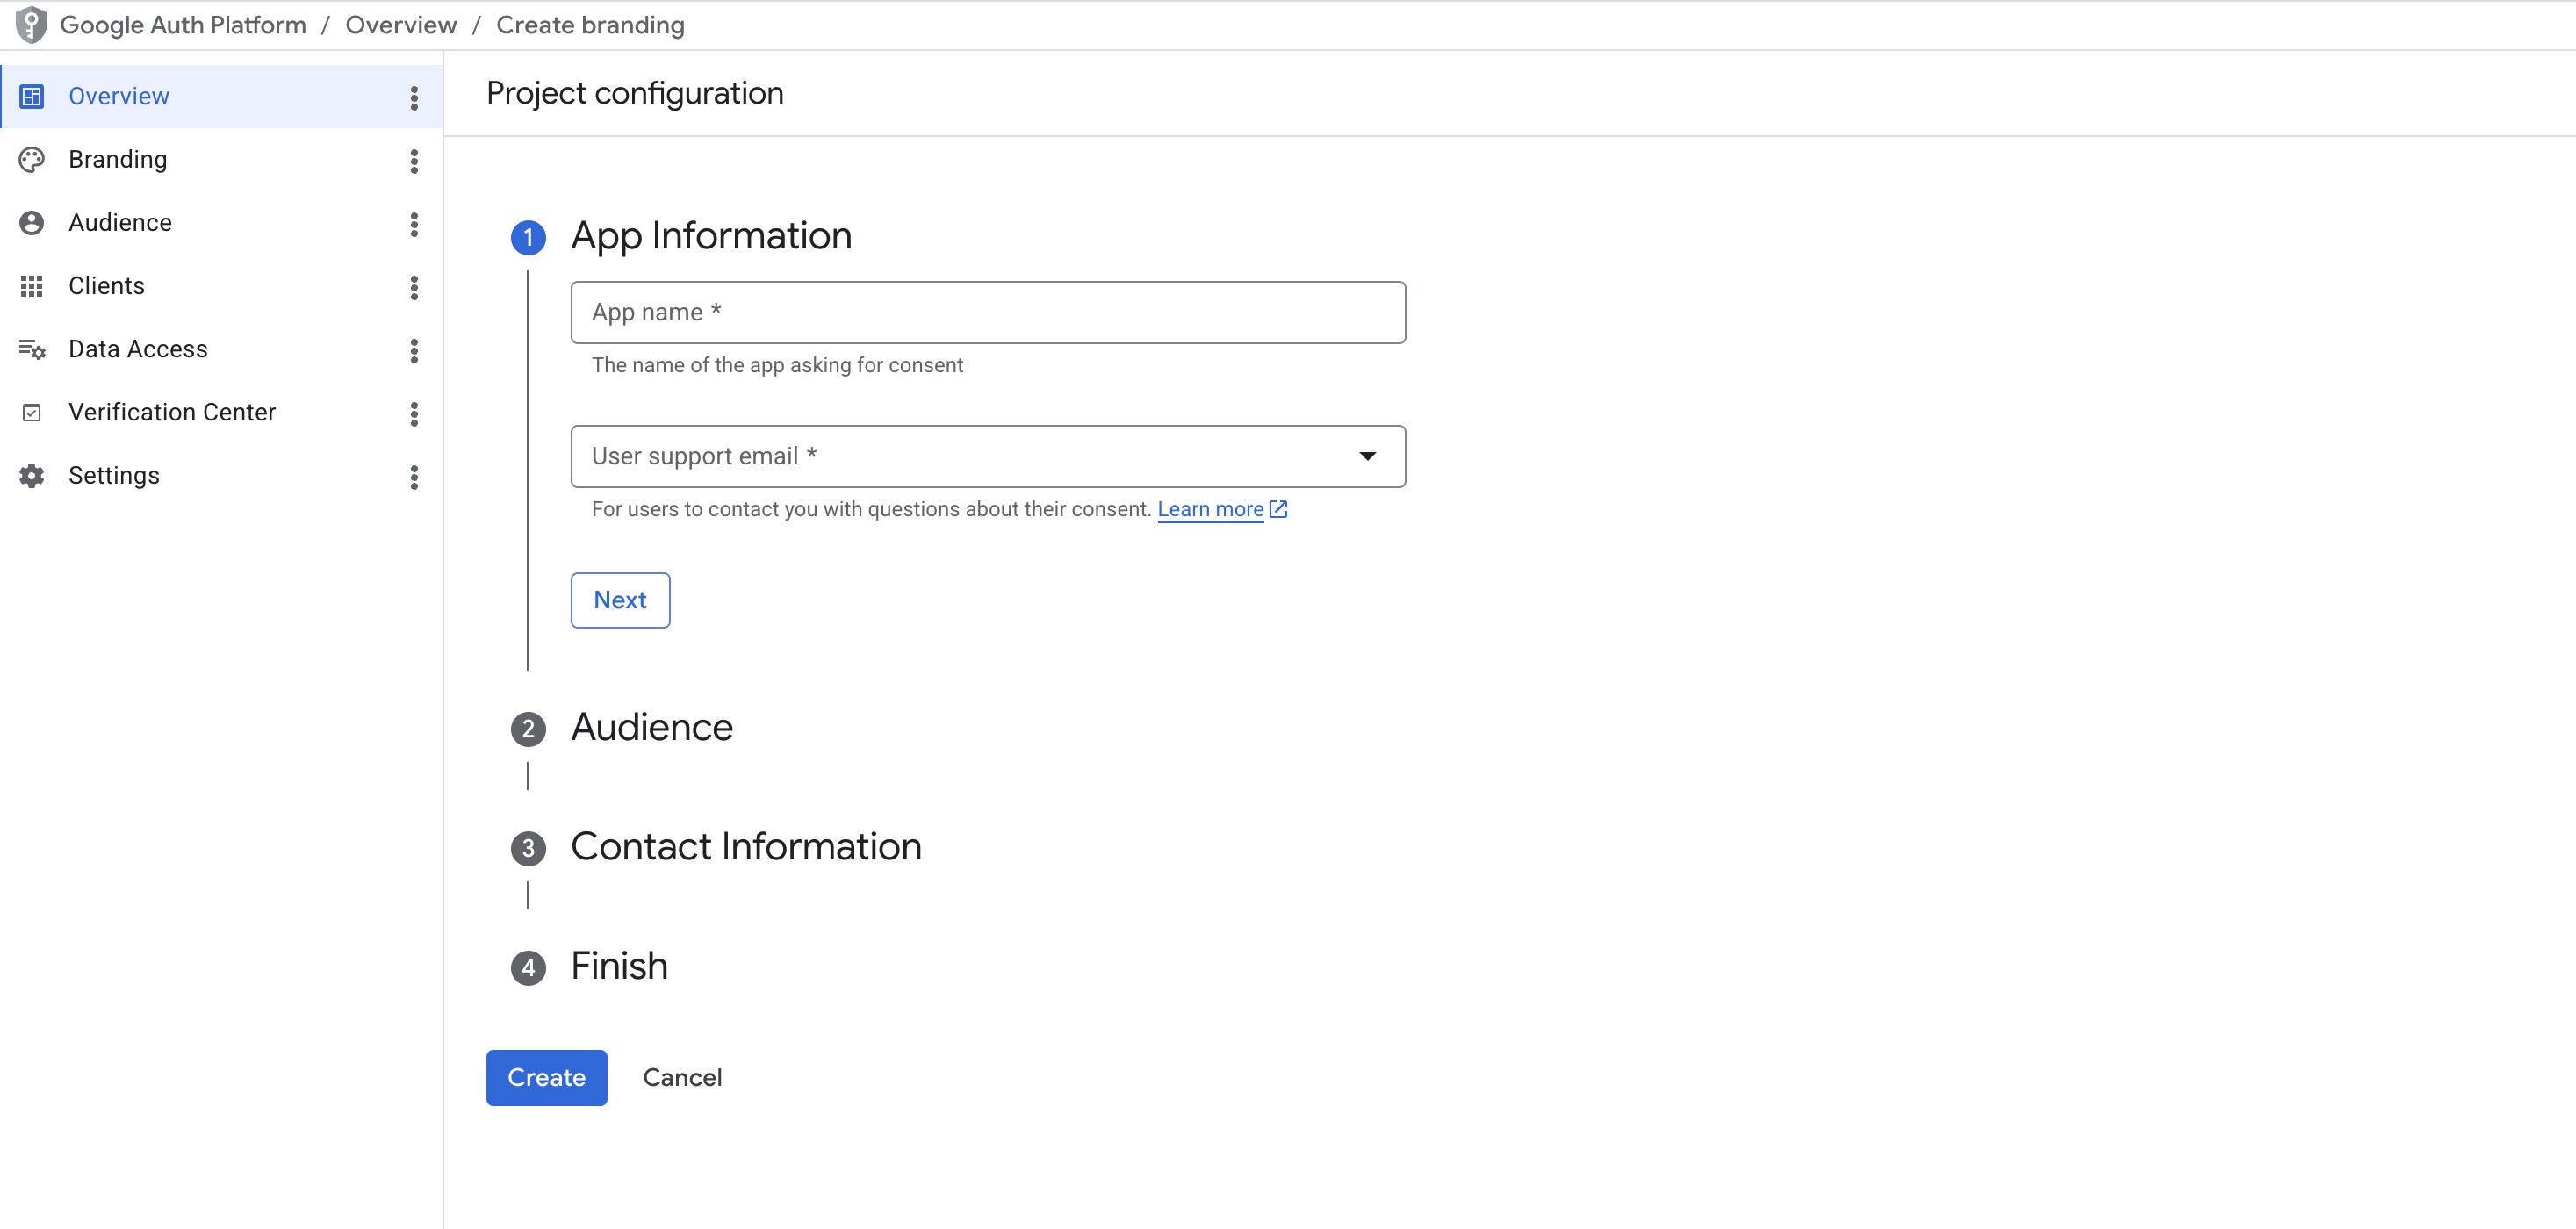Open Data Access from the sidebar
2576x1229 pixels.
click(x=221, y=349)
